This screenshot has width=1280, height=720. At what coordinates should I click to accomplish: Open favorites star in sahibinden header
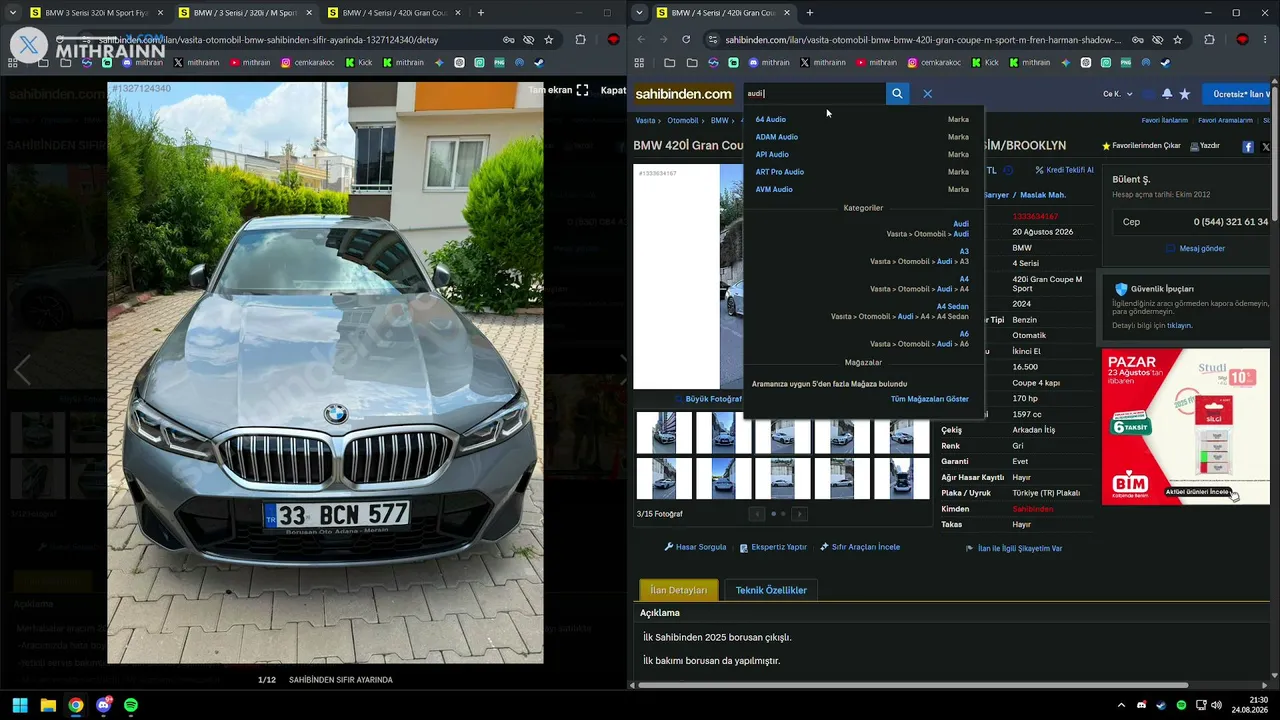pos(1185,94)
